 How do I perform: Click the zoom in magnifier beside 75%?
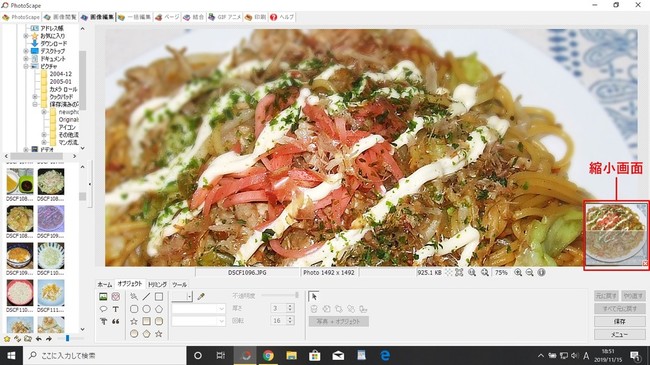click(518, 273)
